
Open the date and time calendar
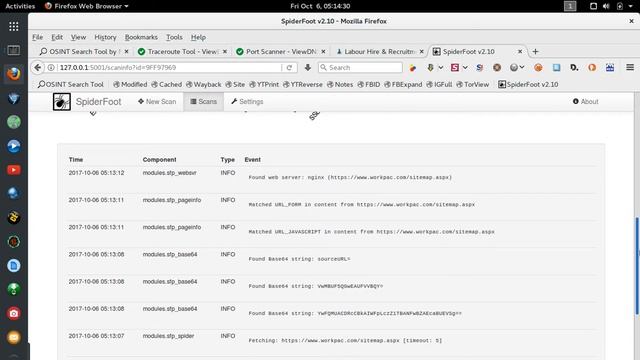pos(320,6)
